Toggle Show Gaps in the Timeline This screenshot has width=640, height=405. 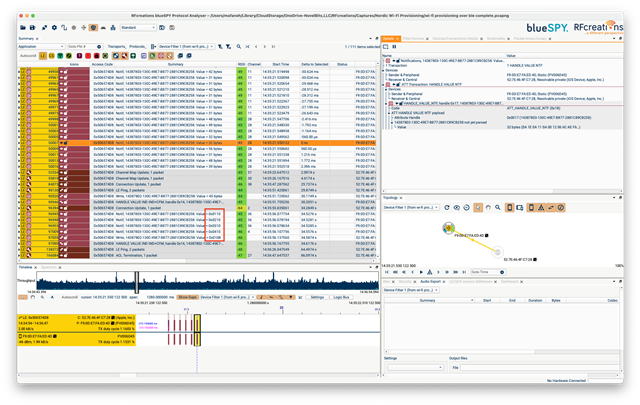click(188, 297)
